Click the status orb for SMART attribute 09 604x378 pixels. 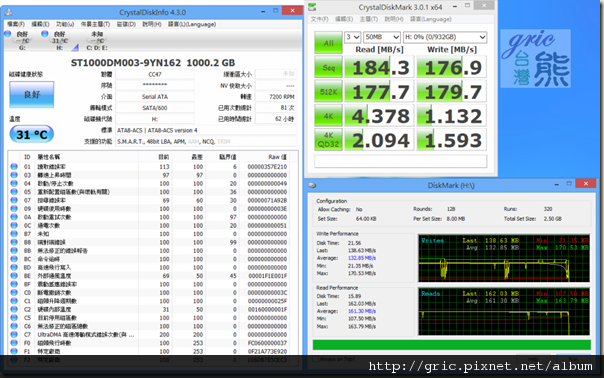tap(14, 208)
